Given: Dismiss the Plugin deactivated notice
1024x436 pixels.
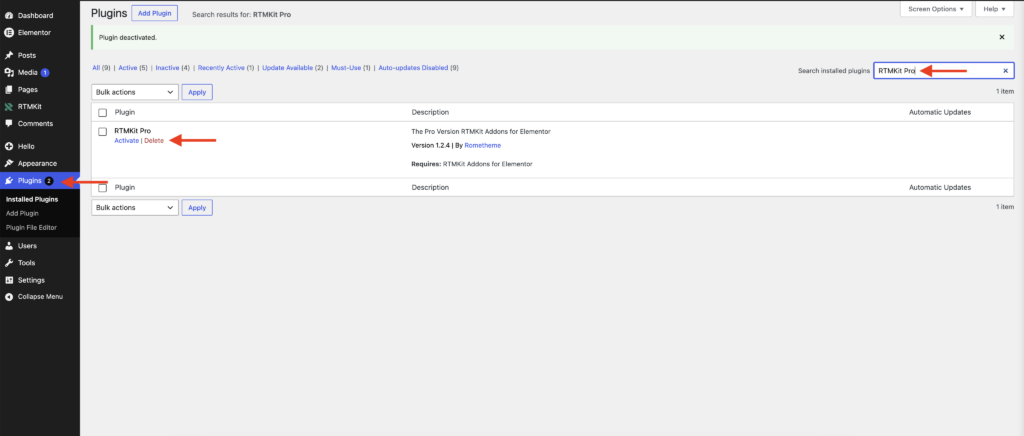Looking at the screenshot, I should click(x=1002, y=37).
